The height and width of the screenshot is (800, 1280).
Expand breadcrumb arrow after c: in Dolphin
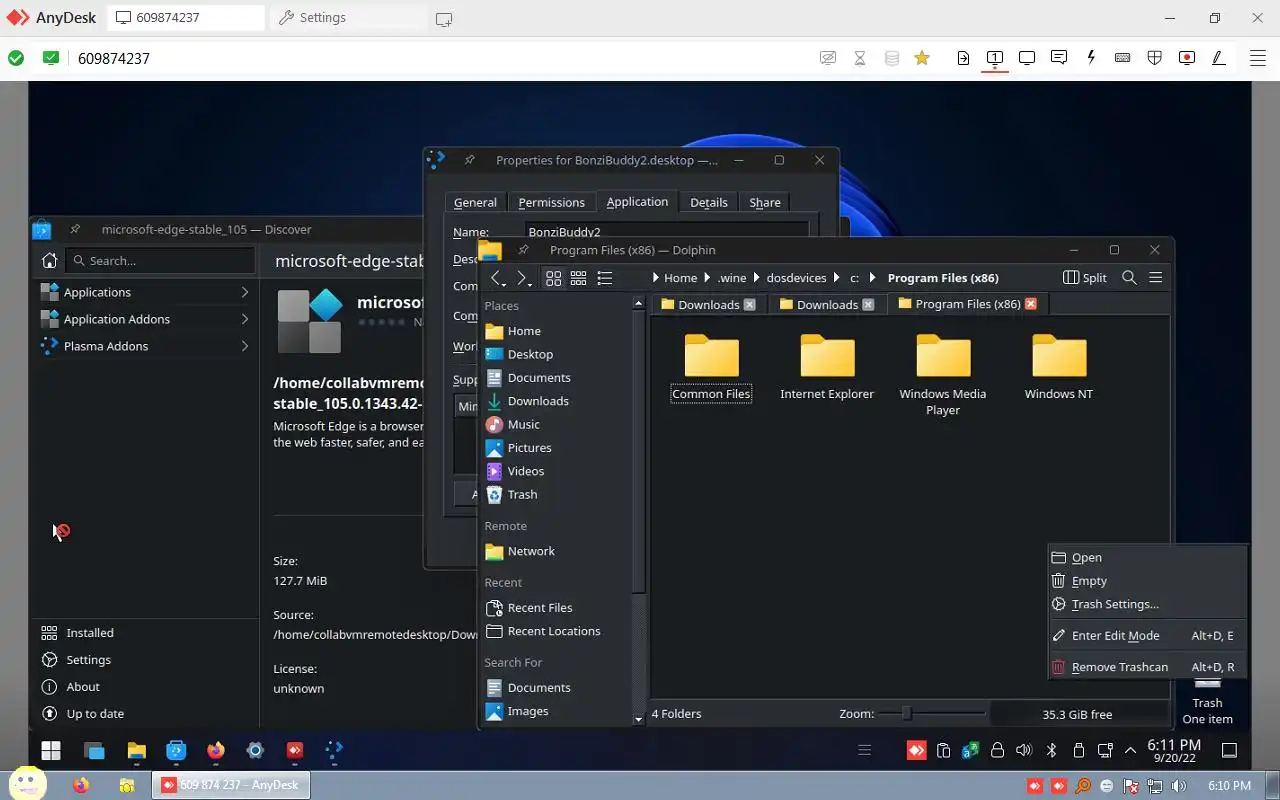pyautogui.click(x=872, y=278)
